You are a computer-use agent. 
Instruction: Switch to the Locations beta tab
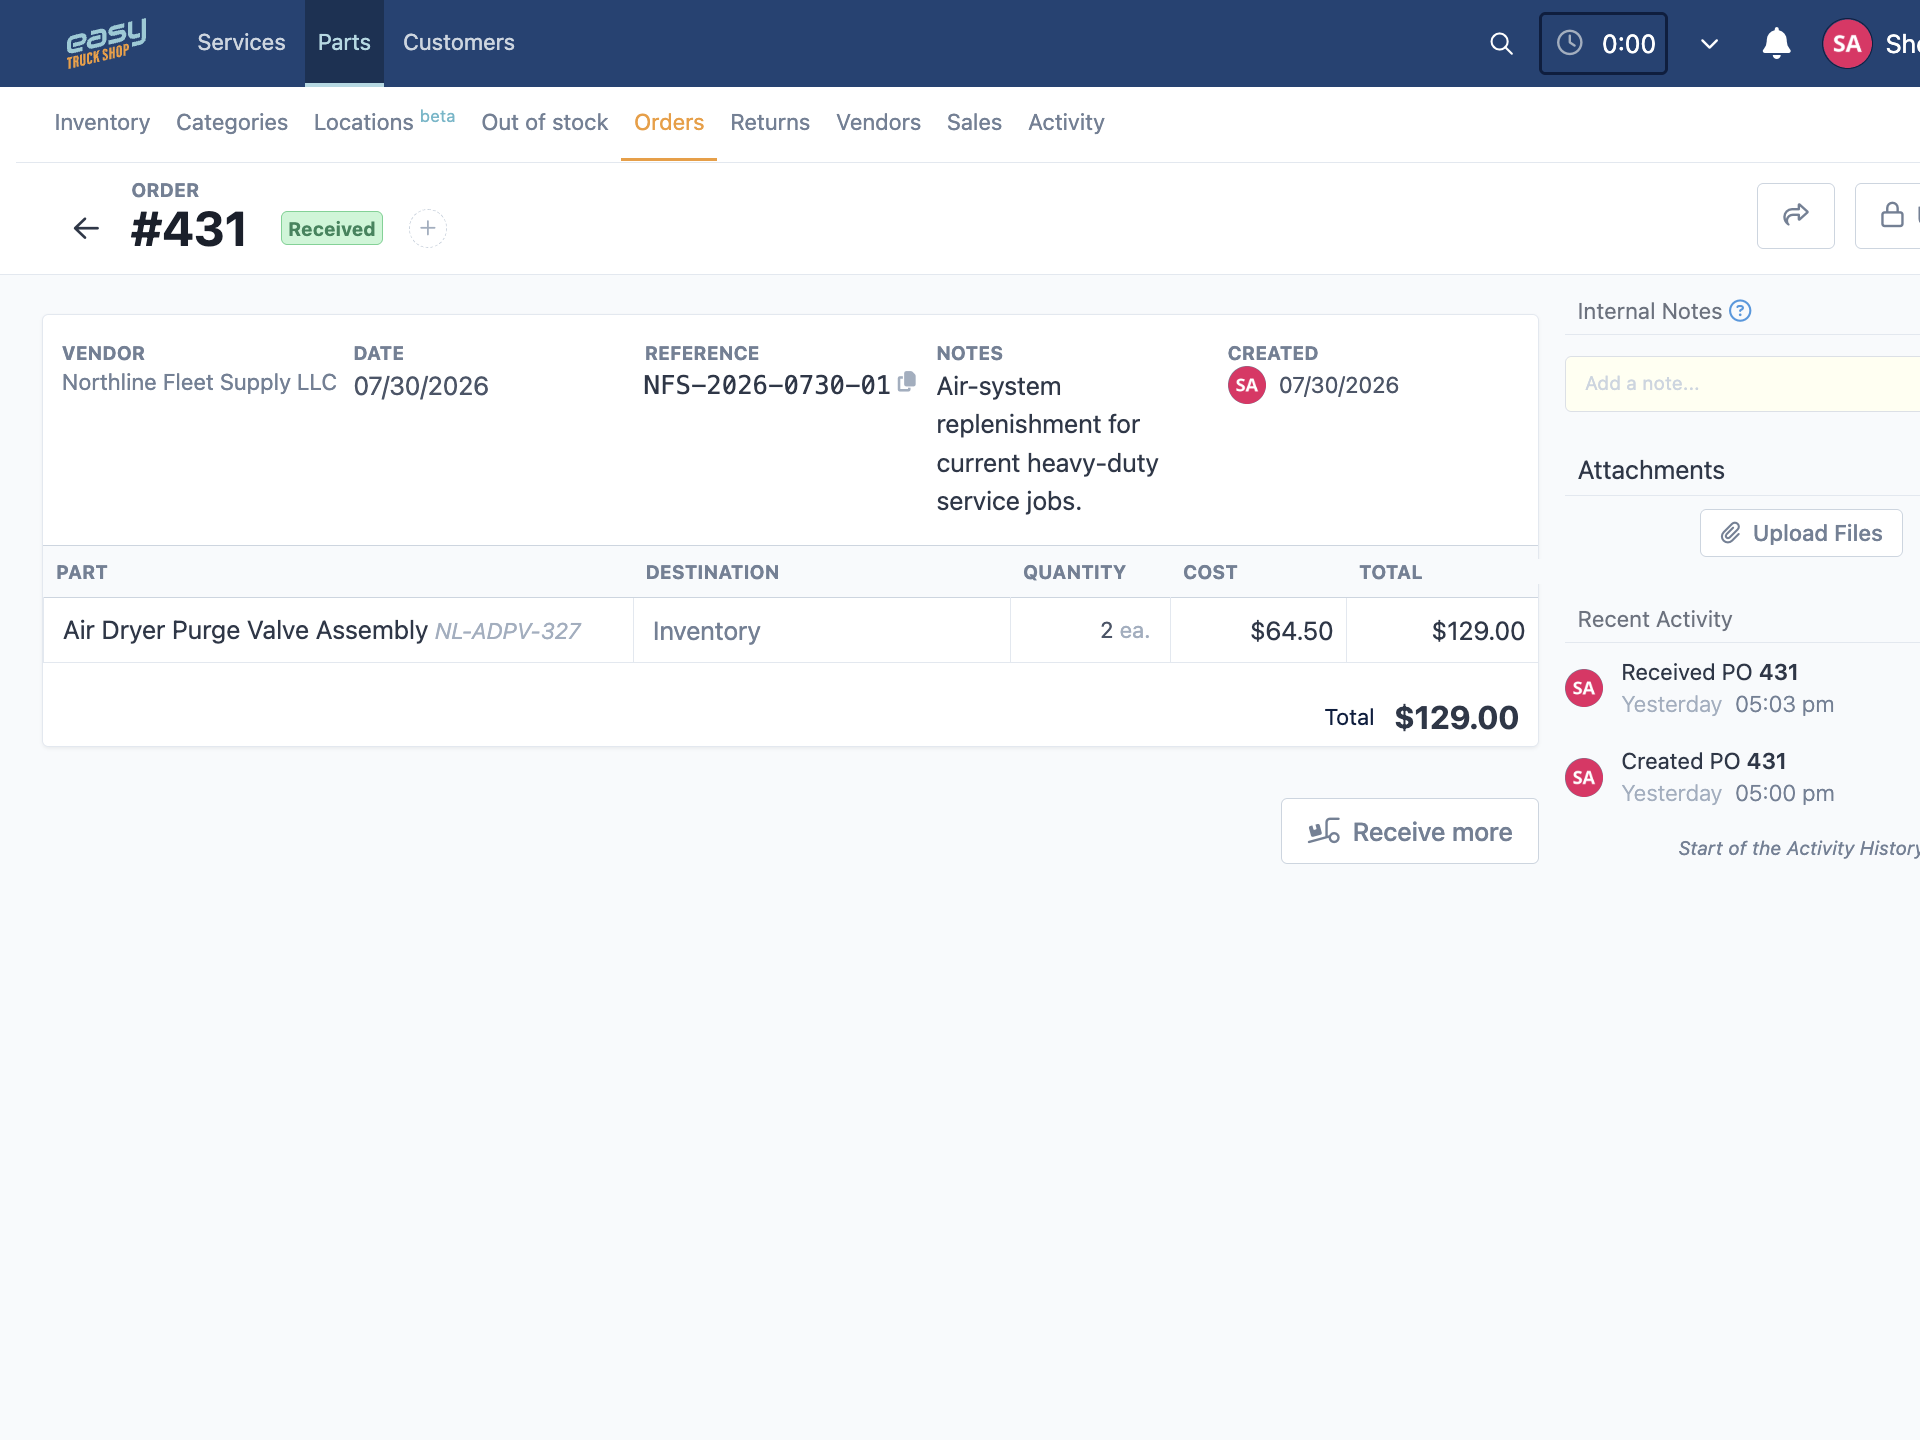[384, 122]
